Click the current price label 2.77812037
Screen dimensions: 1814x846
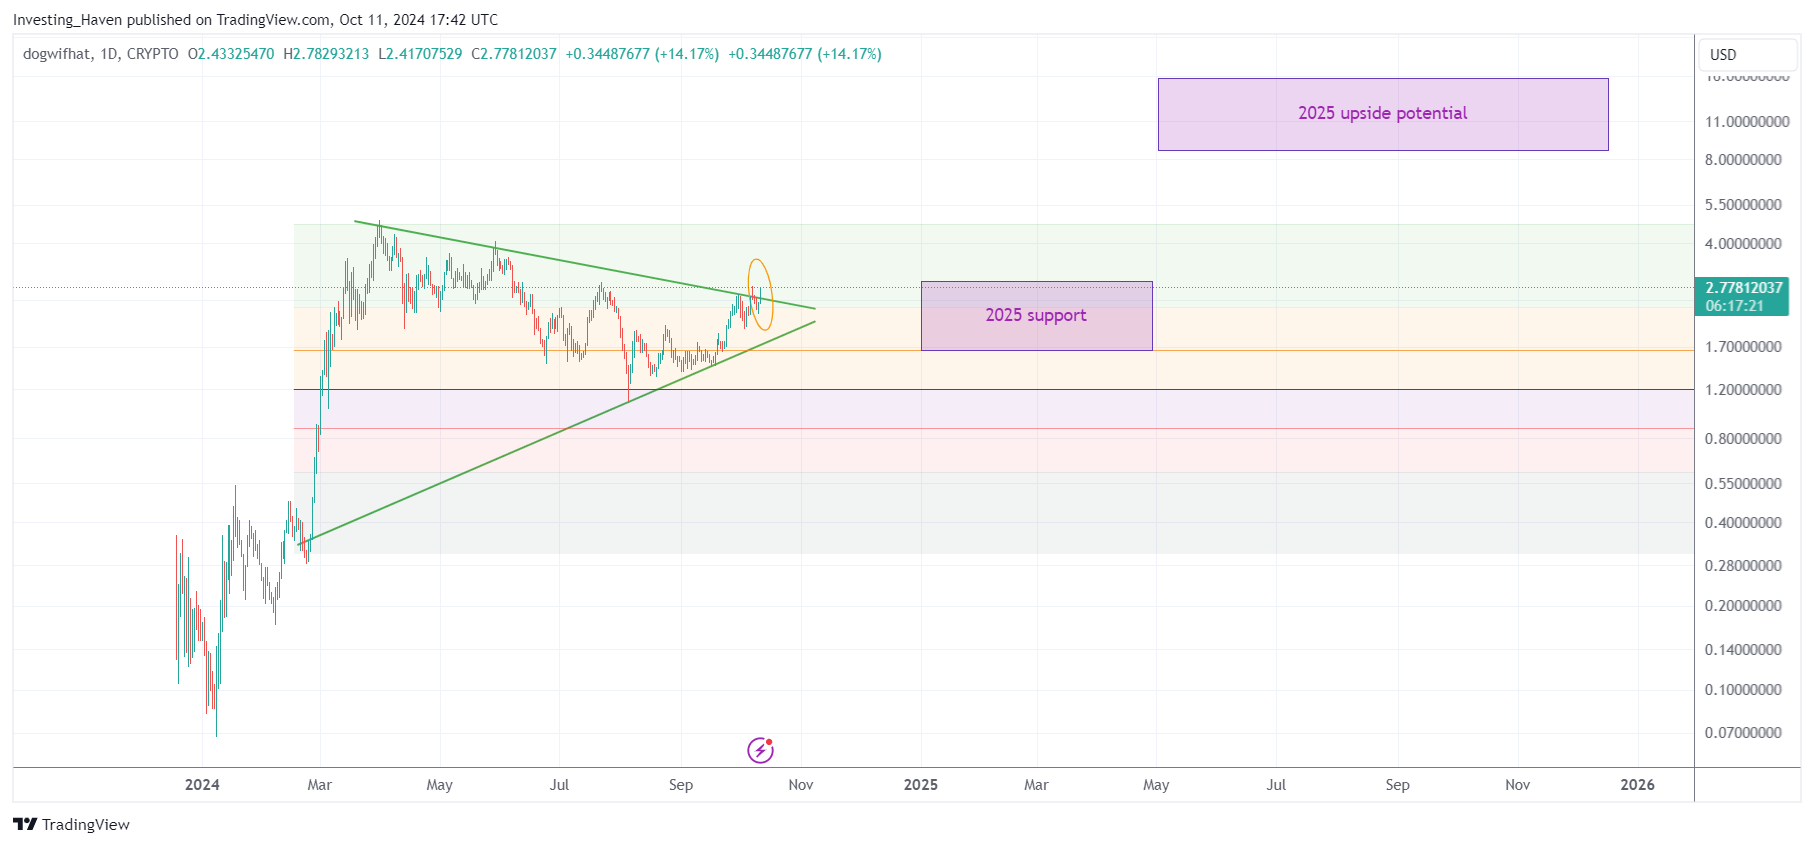1744,288
